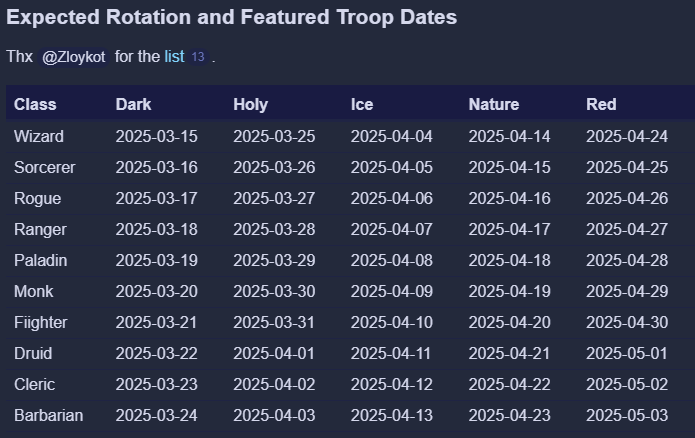
Task: Click the Barbarian Red date 2025-05-03
Action: [627, 415]
